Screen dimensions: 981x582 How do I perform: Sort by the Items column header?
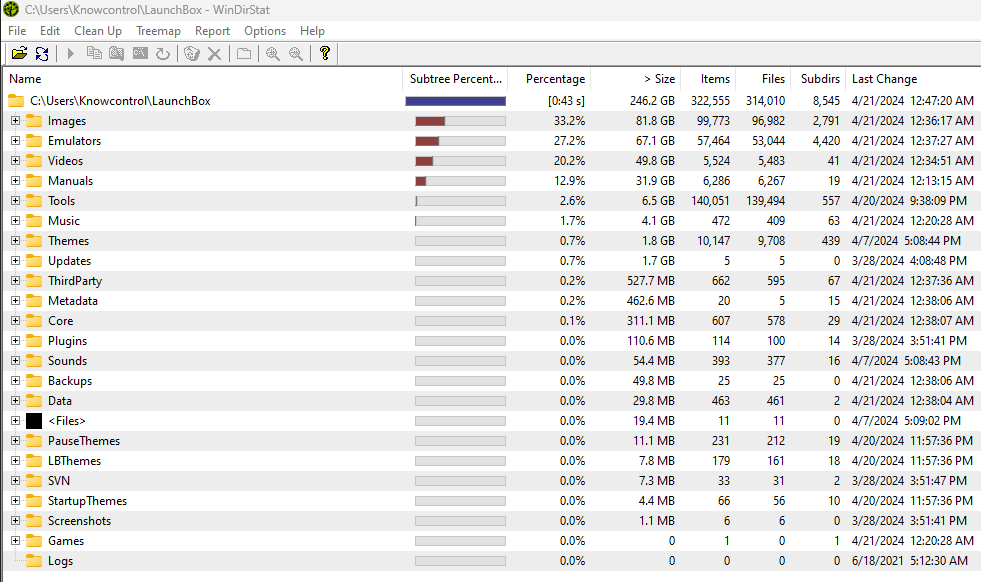point(708,79)
